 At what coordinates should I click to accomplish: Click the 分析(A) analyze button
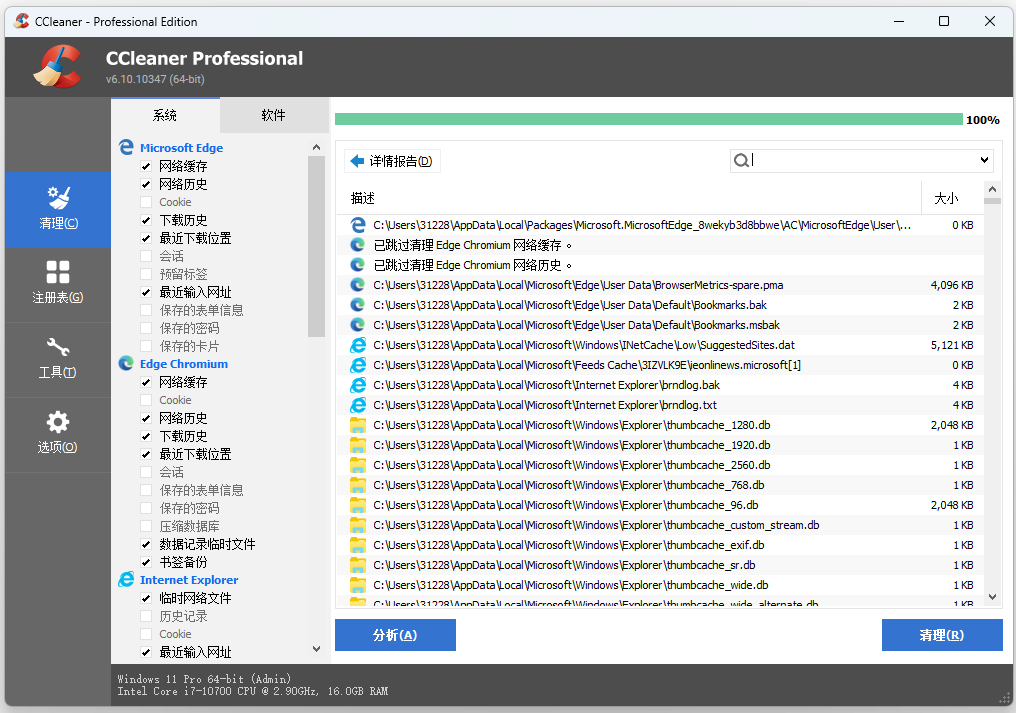click(x=395, y=635)
